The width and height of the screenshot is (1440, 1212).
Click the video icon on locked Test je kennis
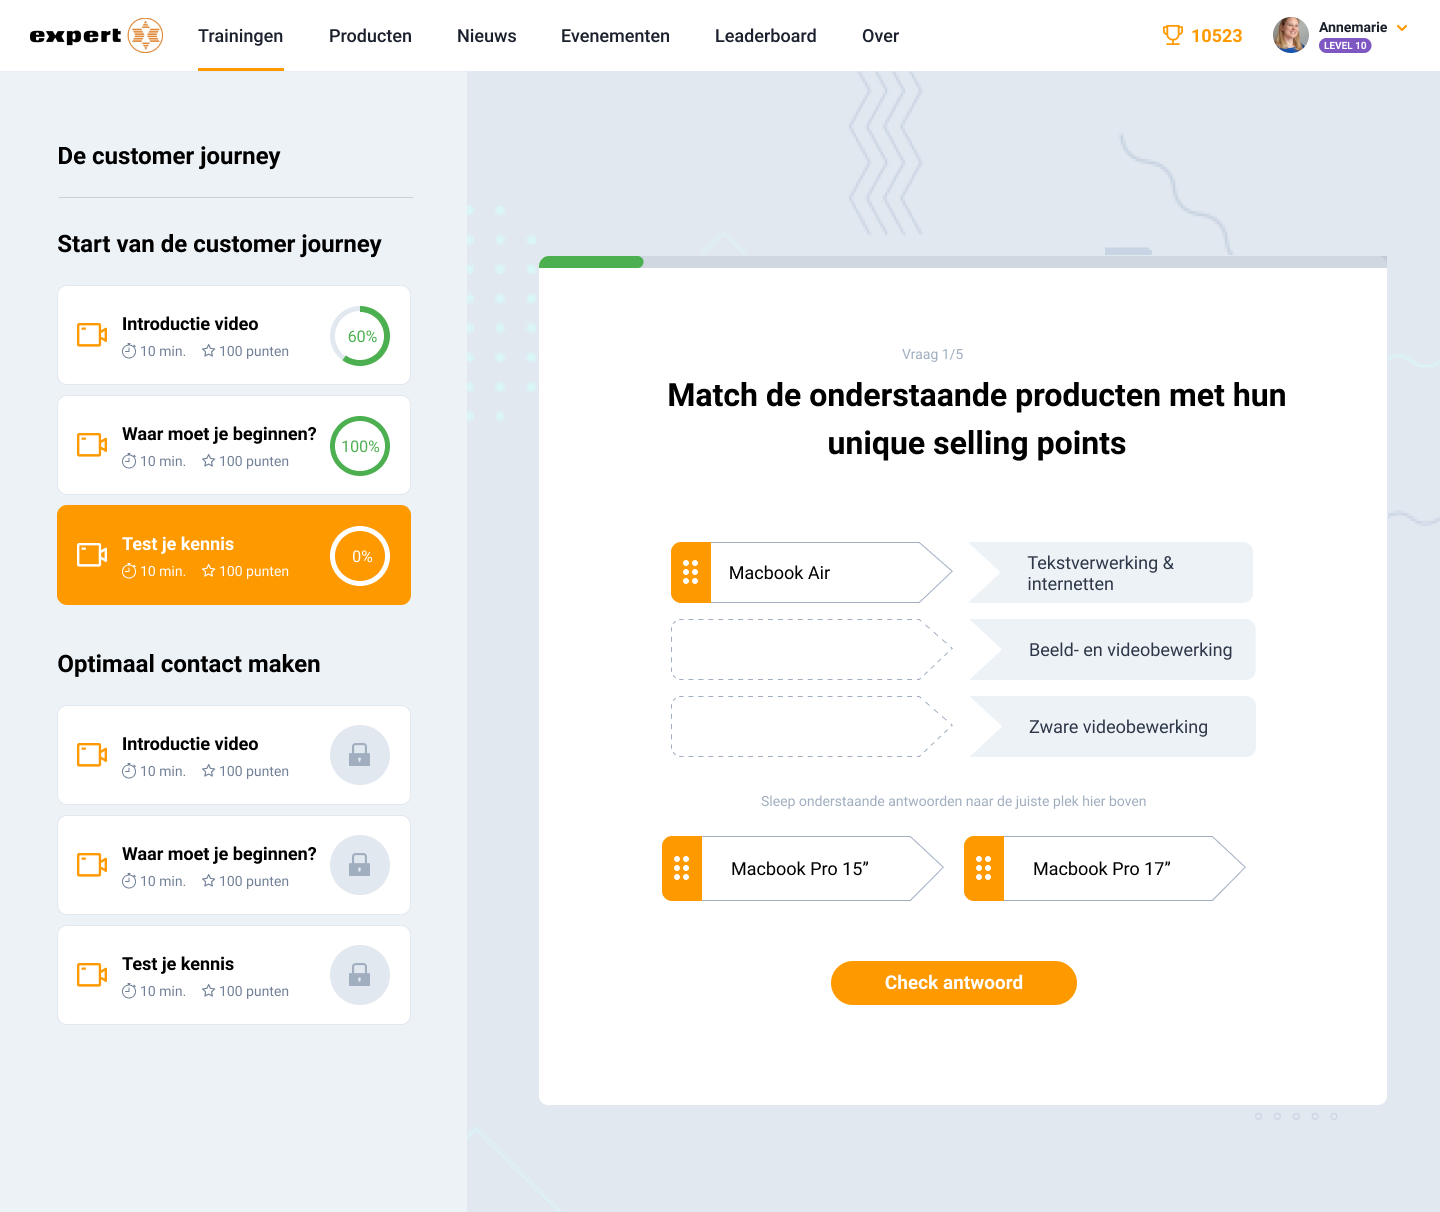click(x=92, y=975)
